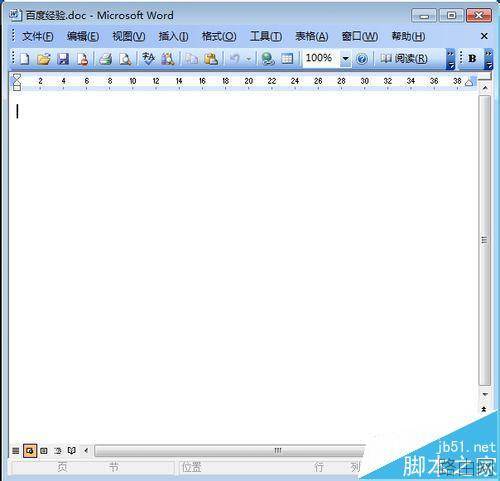Open the 视图(V) menu

tap(129, 36)
